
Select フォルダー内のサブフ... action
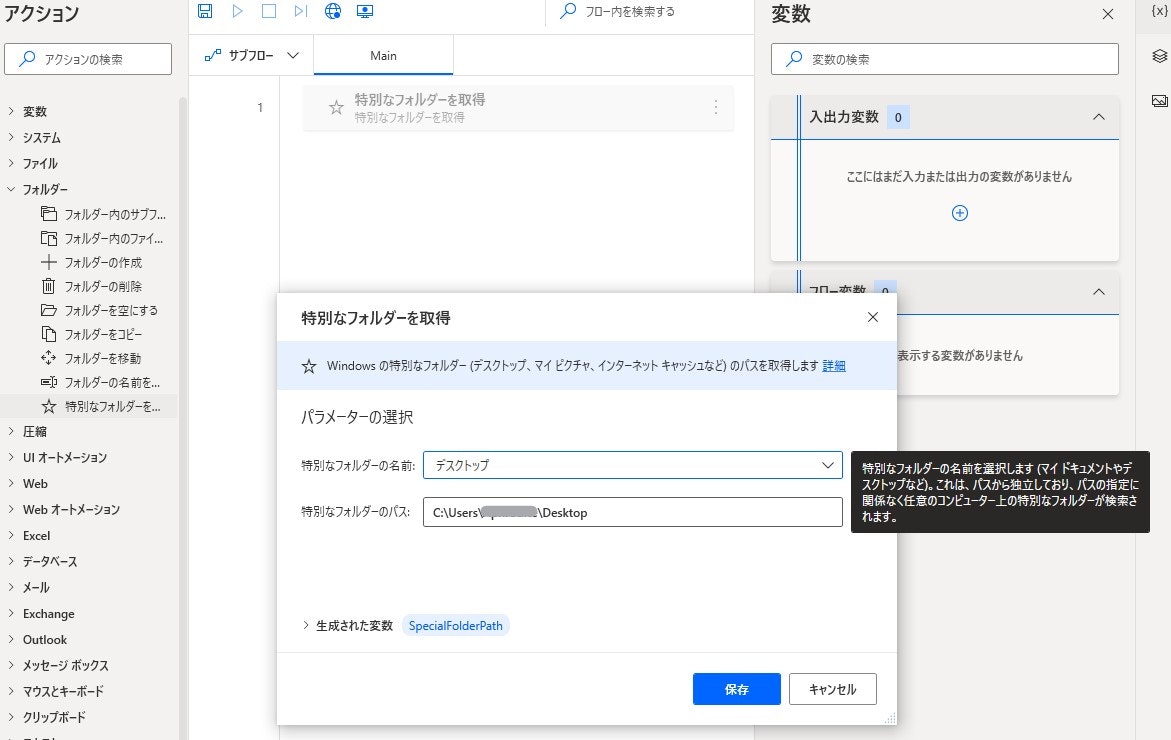click(x=104, y=214)
